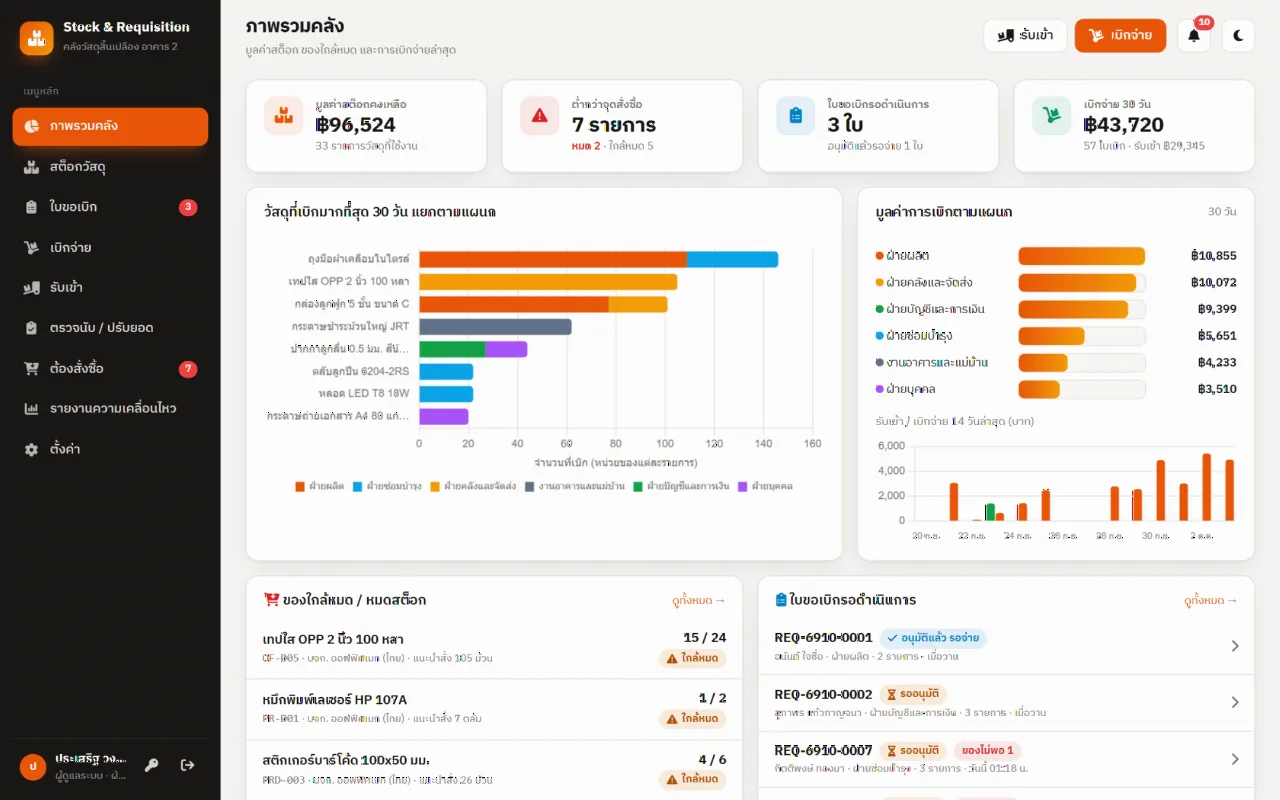The image size is (1280, 800).
Task: Click the user avatar in sidebar footer
Action: (33, 767)
